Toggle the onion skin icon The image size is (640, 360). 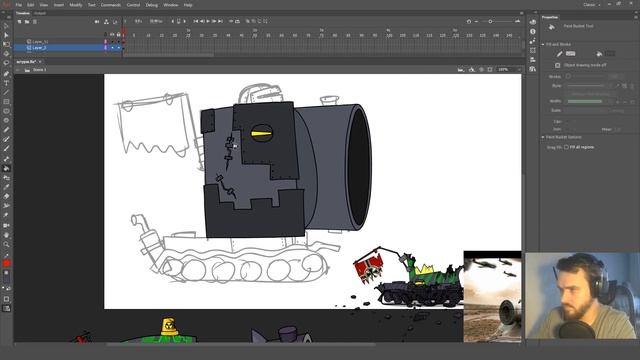(248, 21)
